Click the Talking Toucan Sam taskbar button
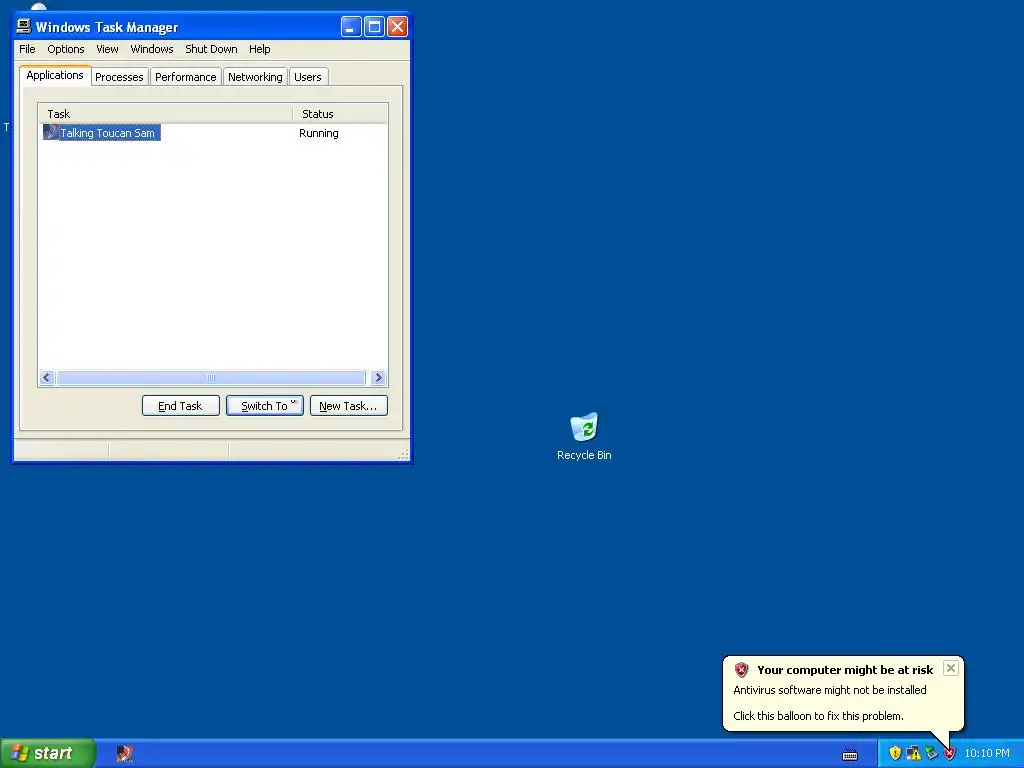 (125, 754)
